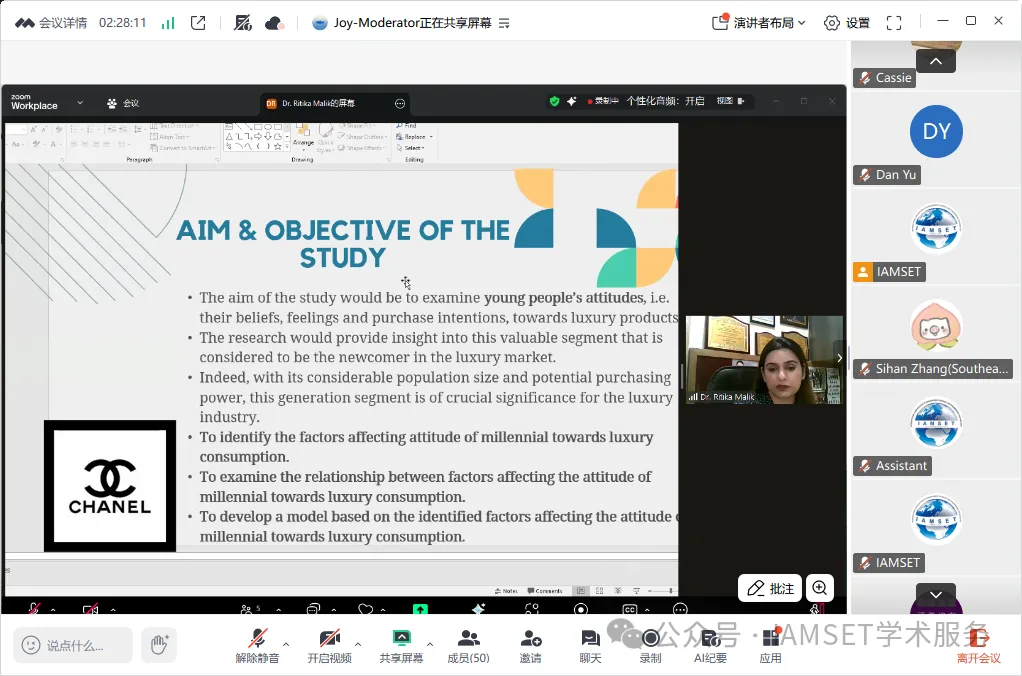Image resolution: width=1022 pixels, height=676 pixels.
Task: Click the AI Companion sparkle icon in Zoom header
Action: (572, 101)
